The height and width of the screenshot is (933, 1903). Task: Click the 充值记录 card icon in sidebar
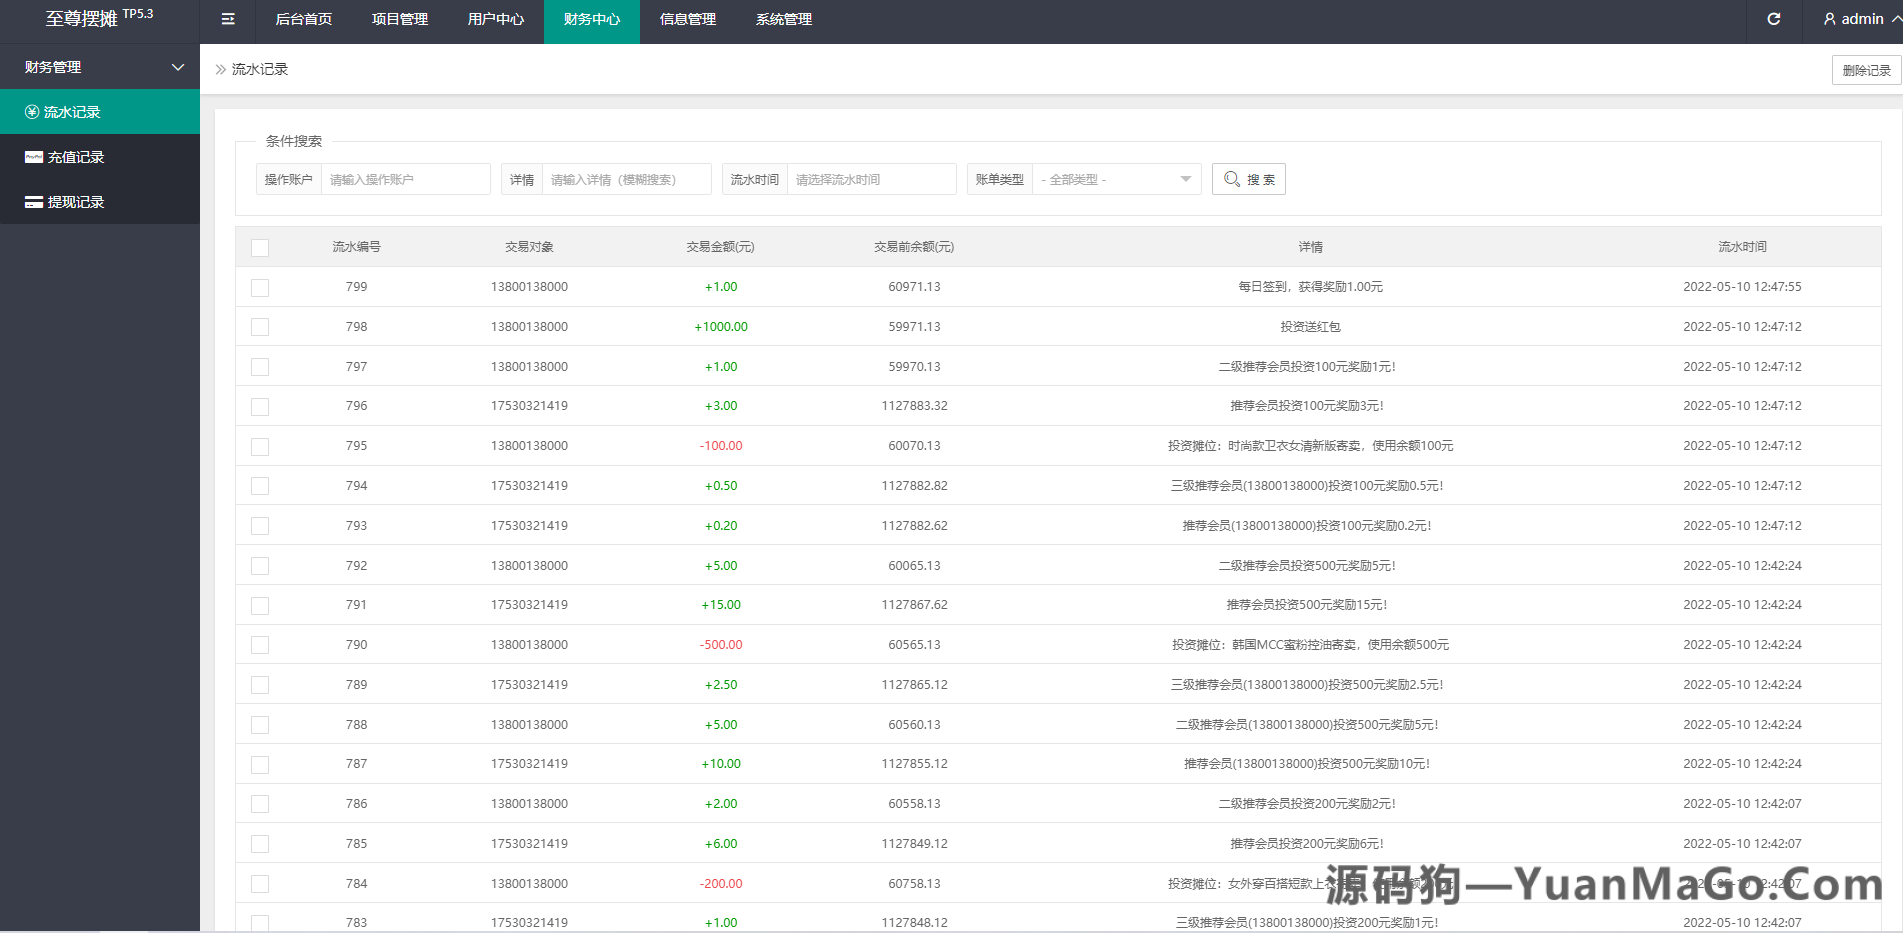(34, 157)
